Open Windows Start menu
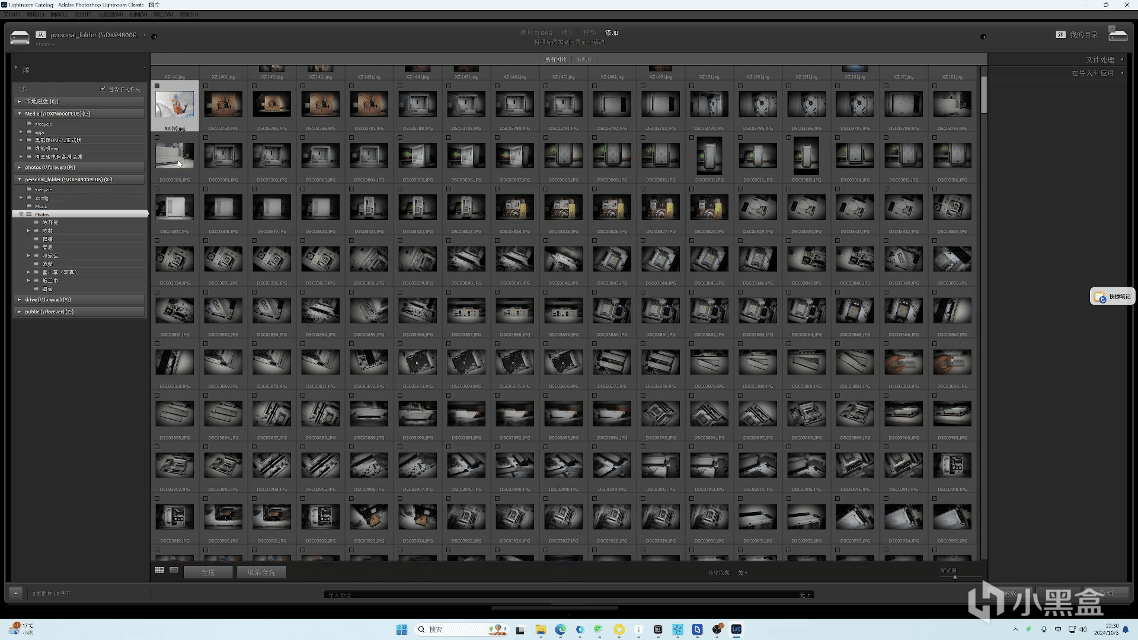1138x640 pixels. 401,629
